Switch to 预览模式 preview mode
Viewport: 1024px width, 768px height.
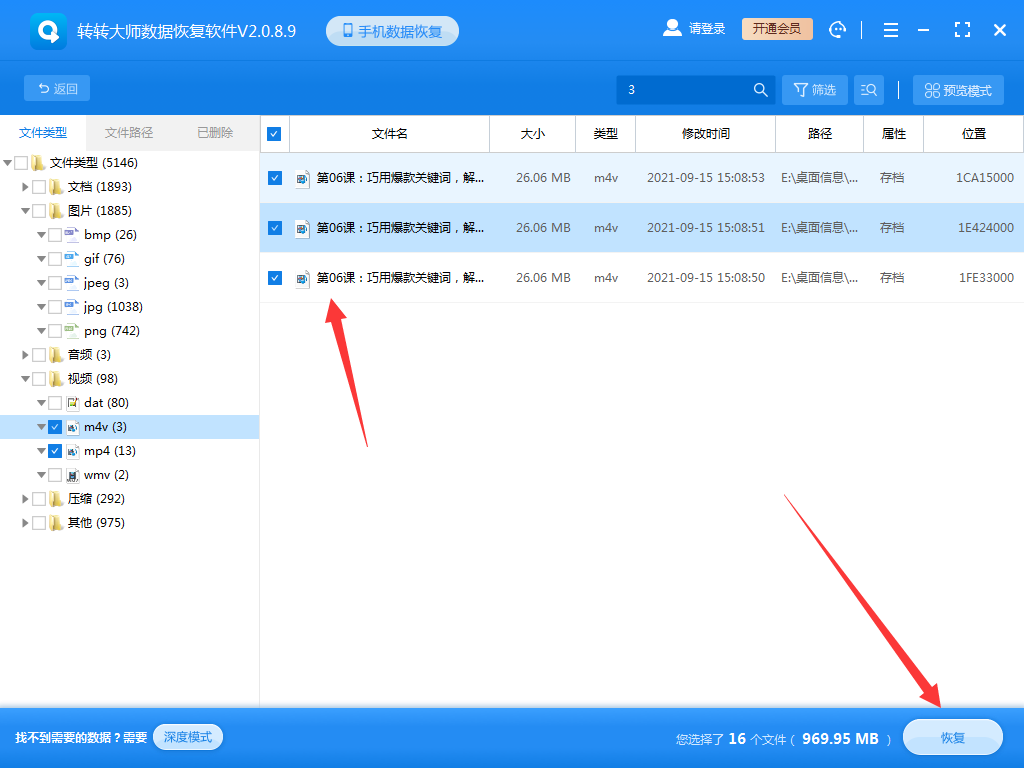coord(957,89)
